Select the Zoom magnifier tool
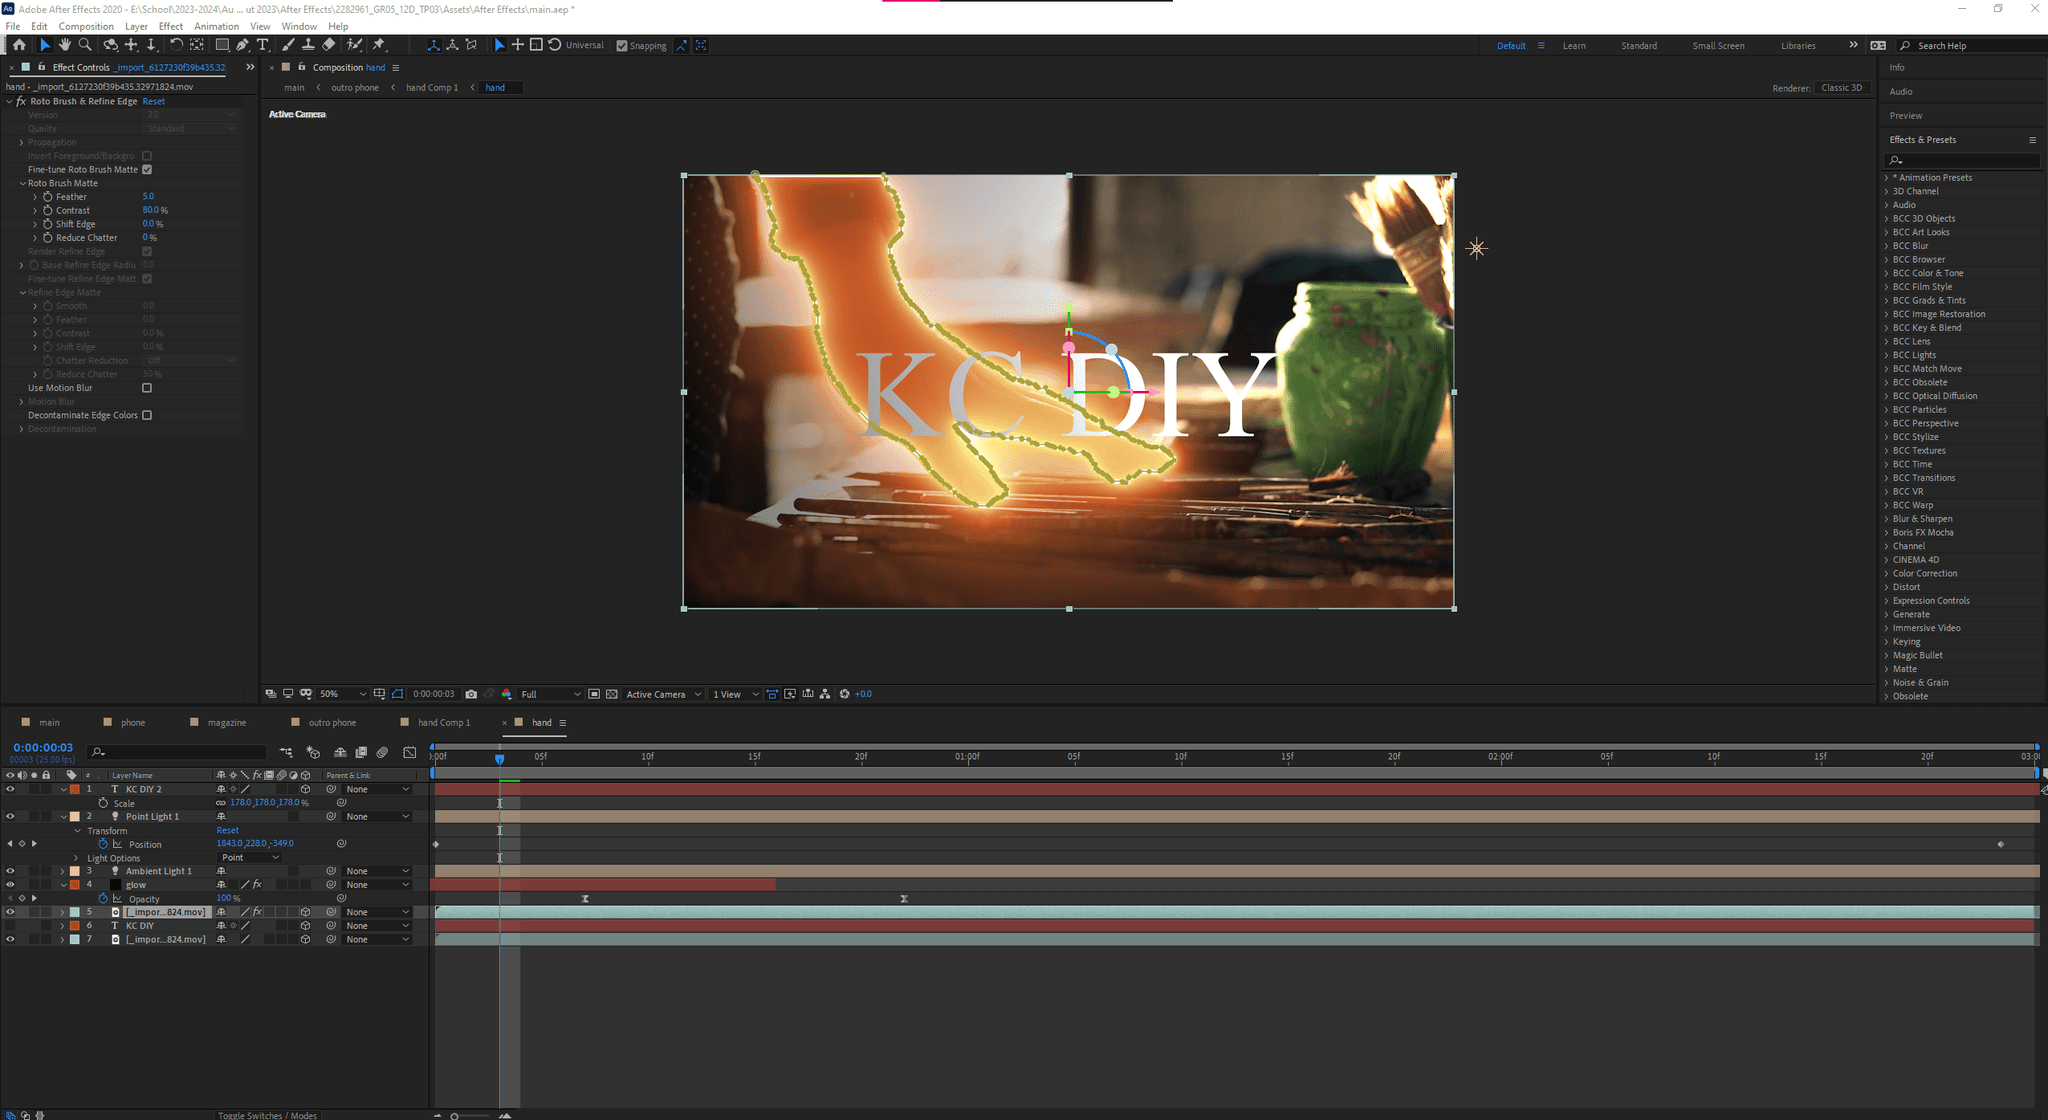The height and width of the screenshot is (1120, 2048). pos(85,45)
